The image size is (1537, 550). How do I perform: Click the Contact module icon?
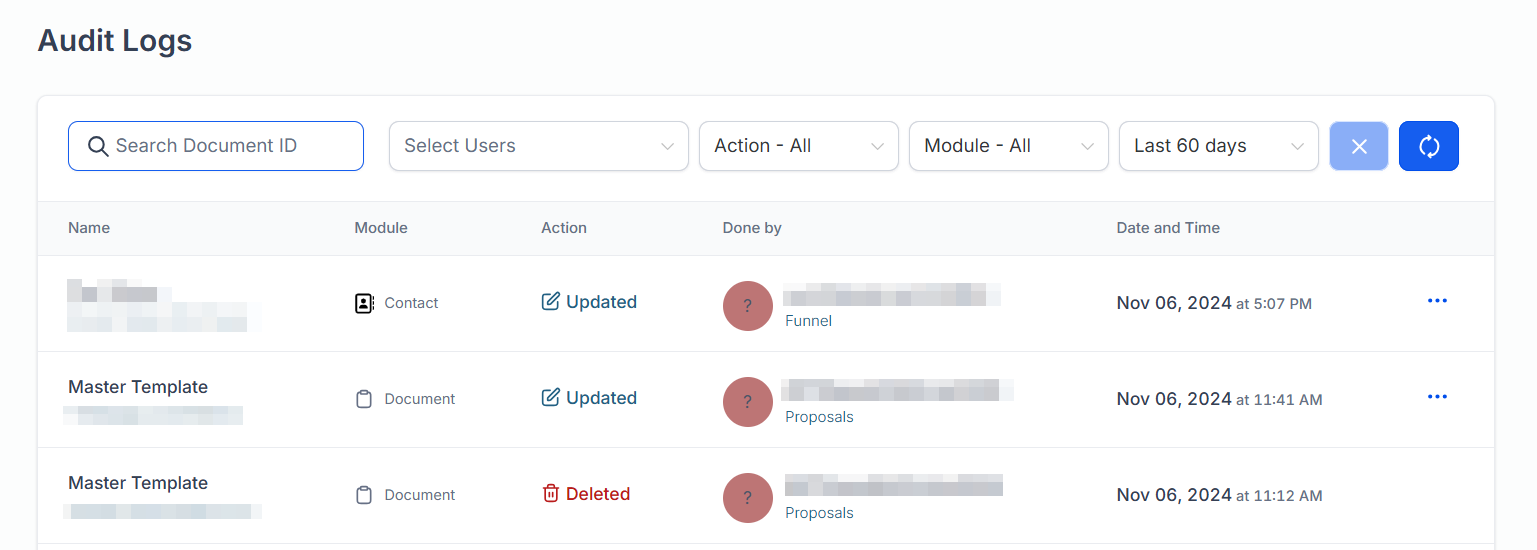point(365,303)
